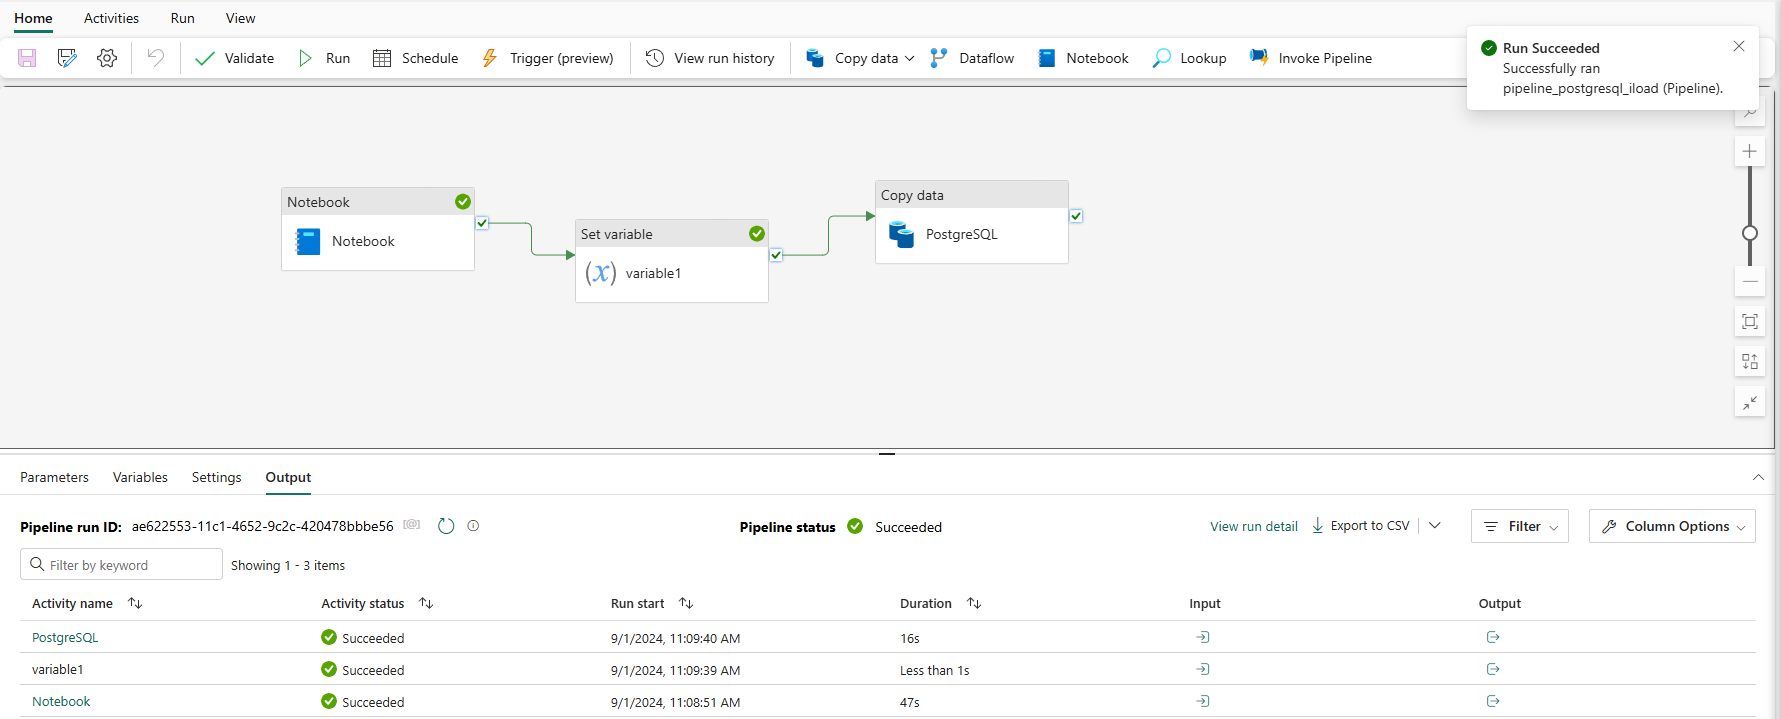Click the collapse canvas arrows icon

(x=1749, y=402)
